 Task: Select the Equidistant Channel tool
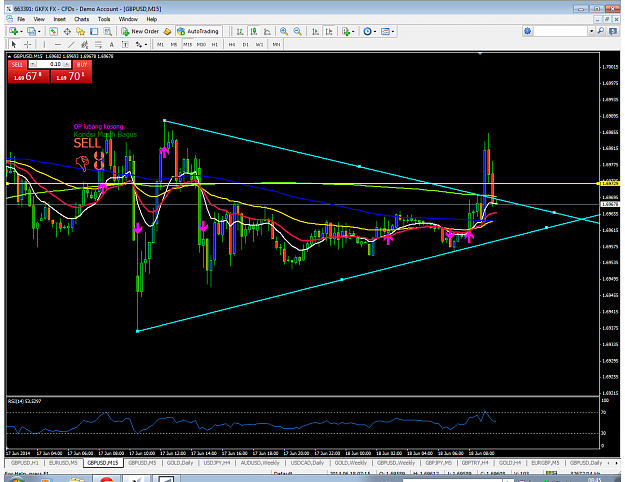(85, 44)
